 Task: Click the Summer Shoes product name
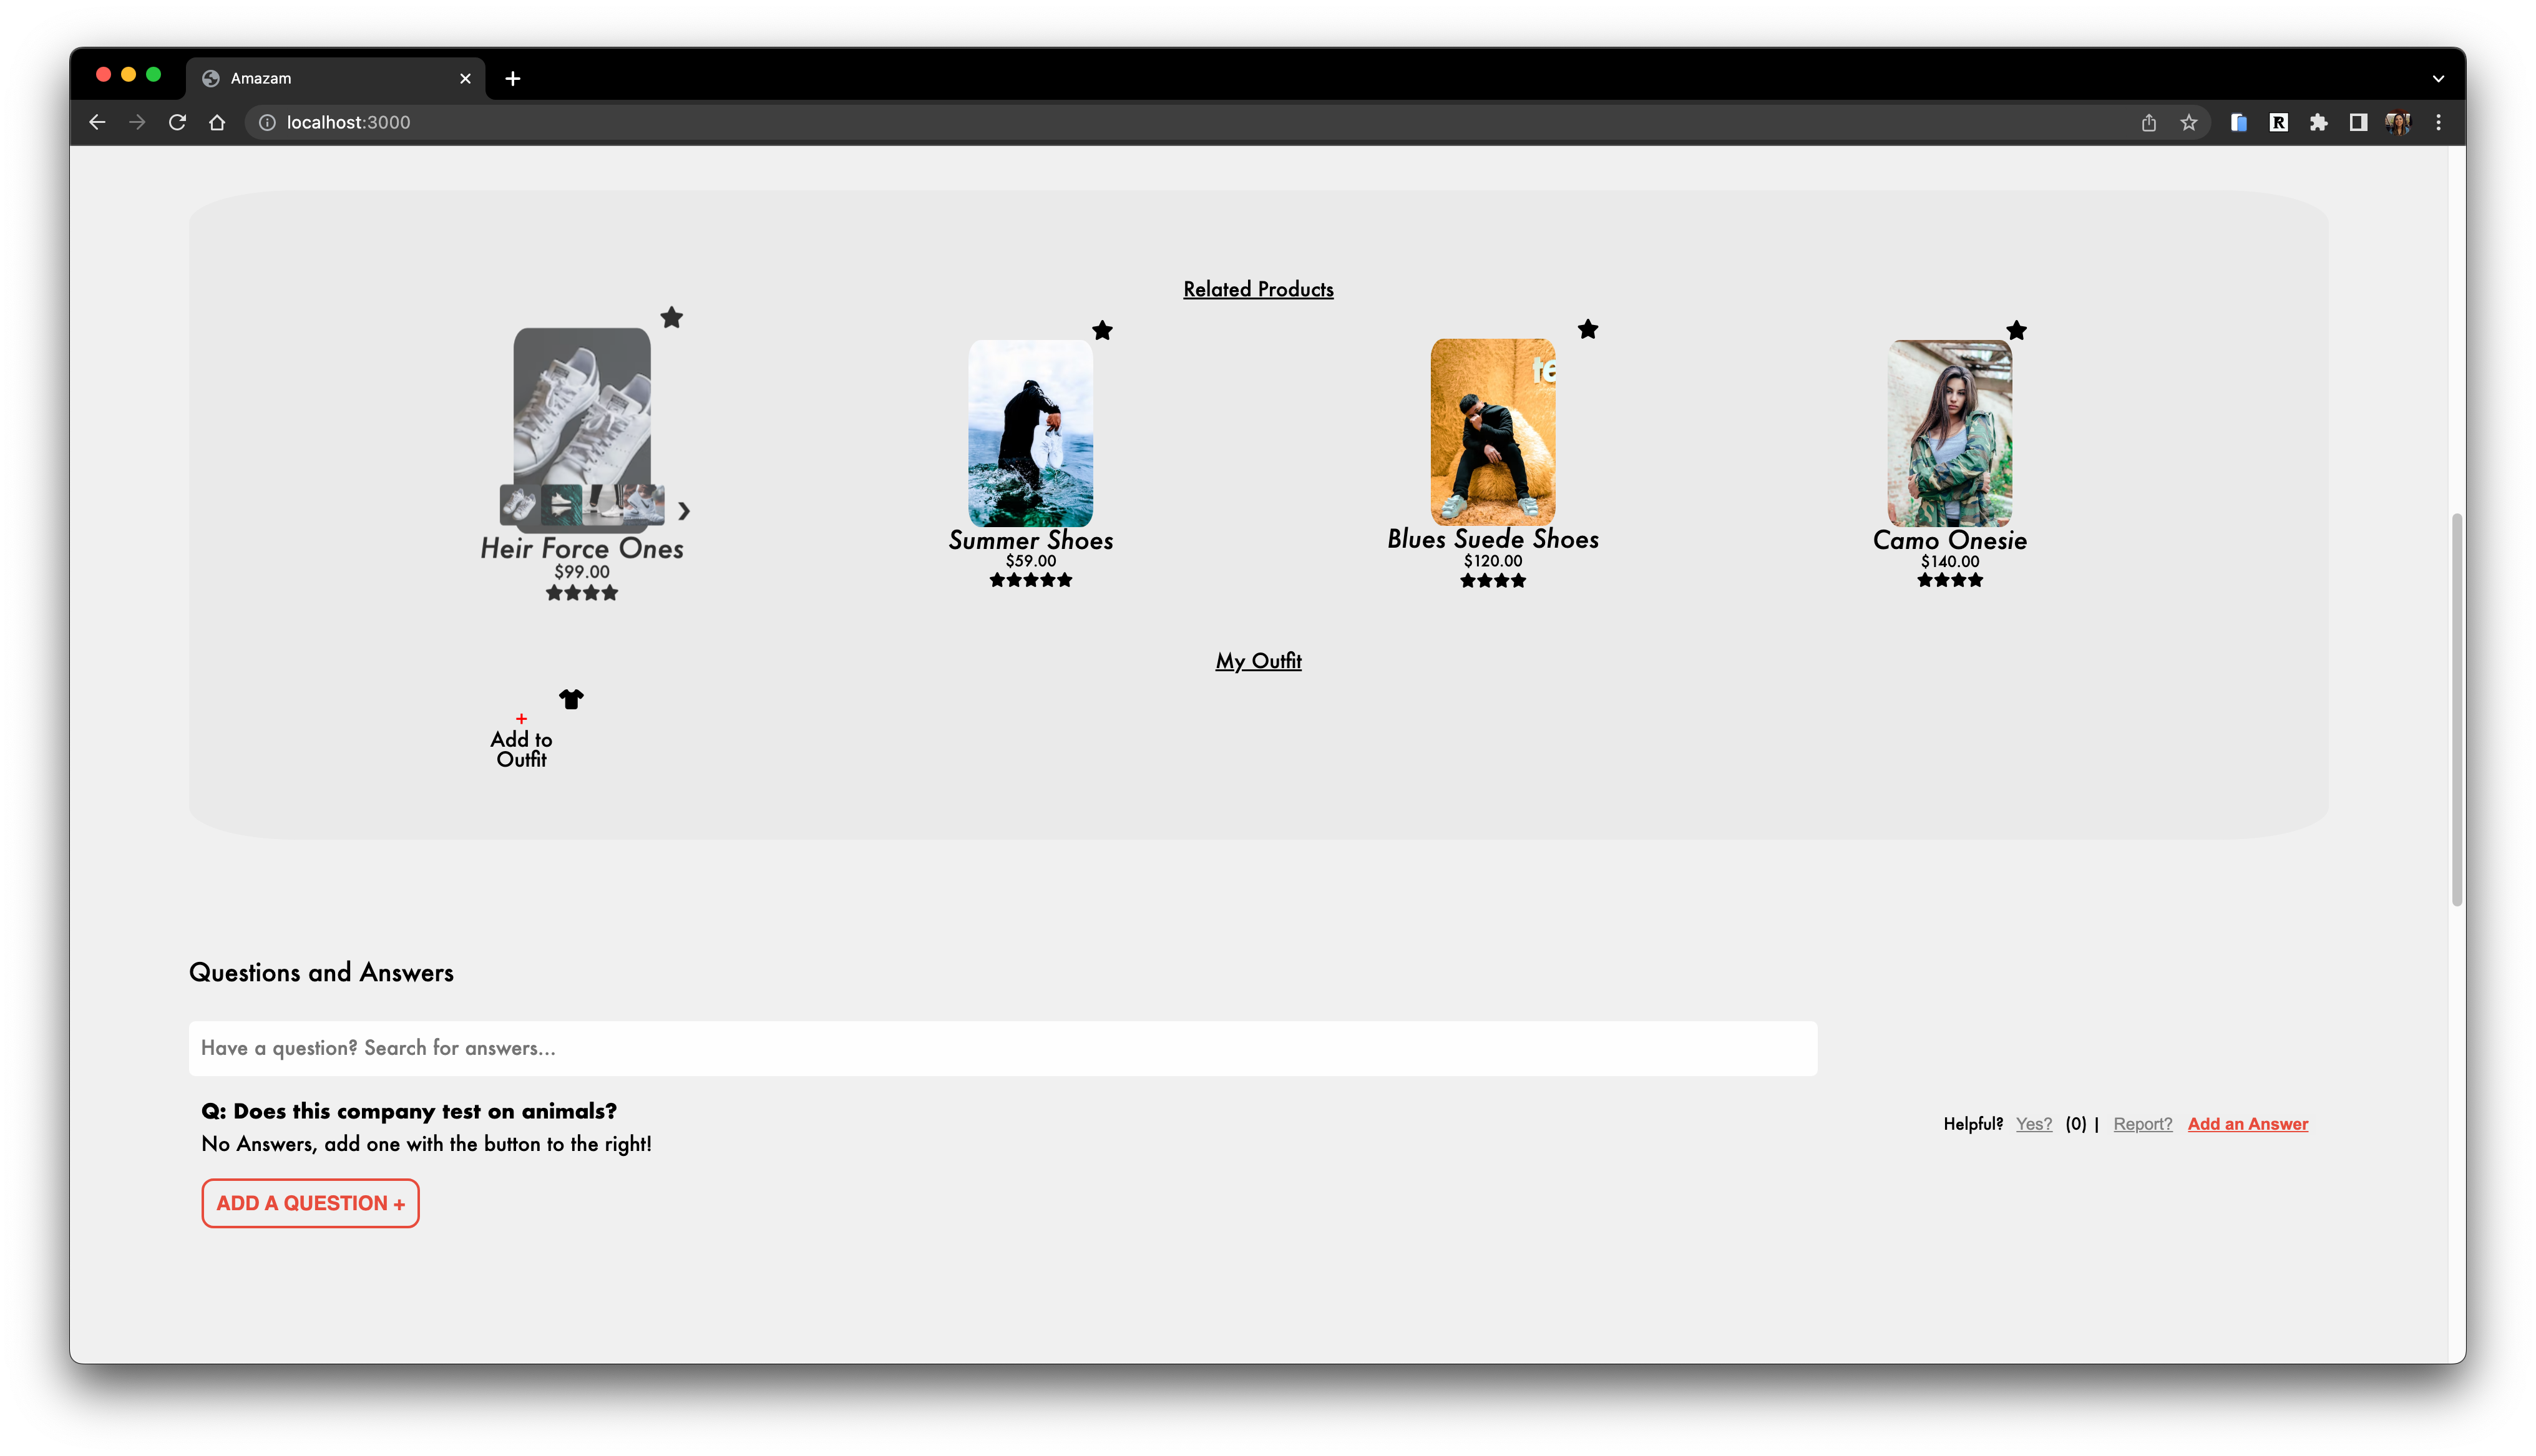(1030, 540)
